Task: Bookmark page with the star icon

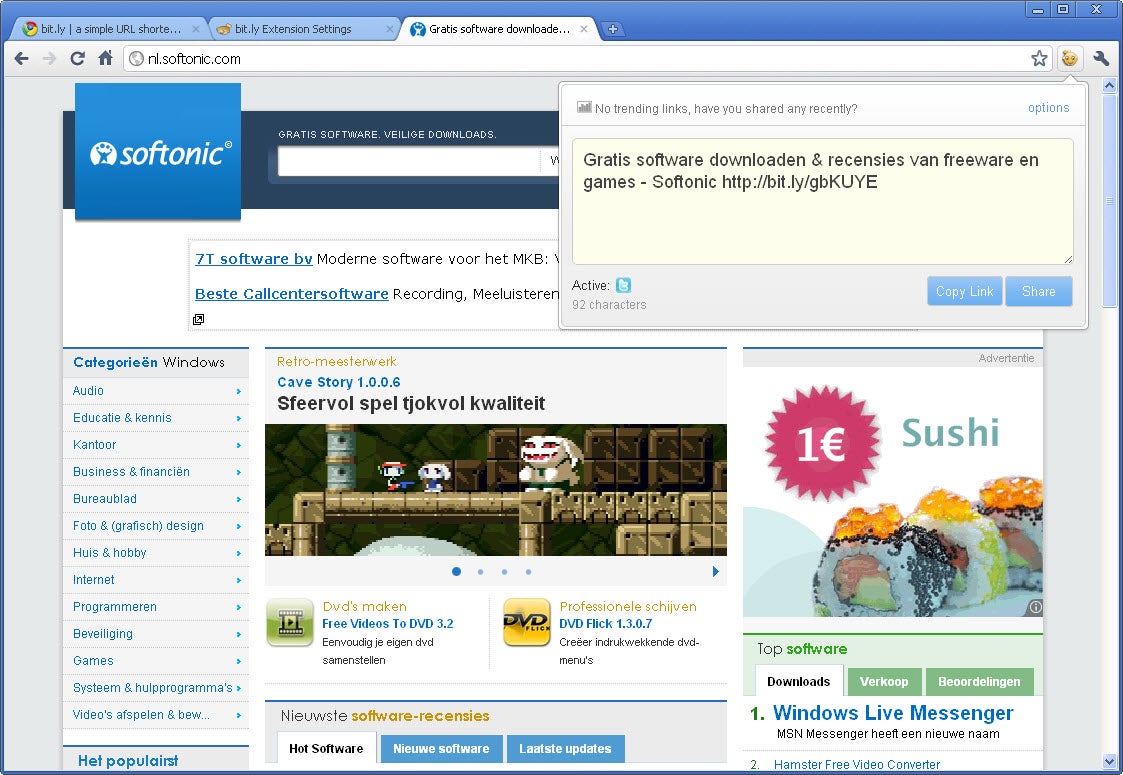Action: pos(1039,59)
